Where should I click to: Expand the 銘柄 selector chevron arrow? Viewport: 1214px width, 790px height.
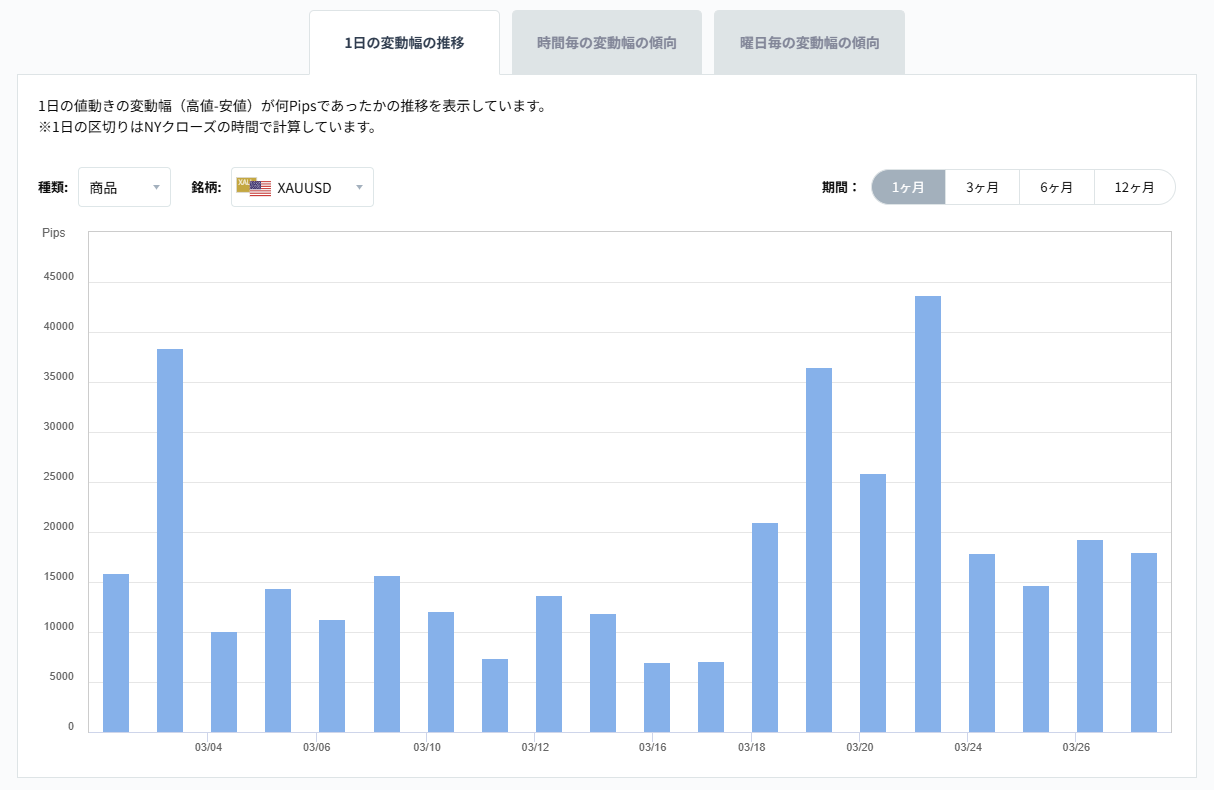tap(360, 187)
